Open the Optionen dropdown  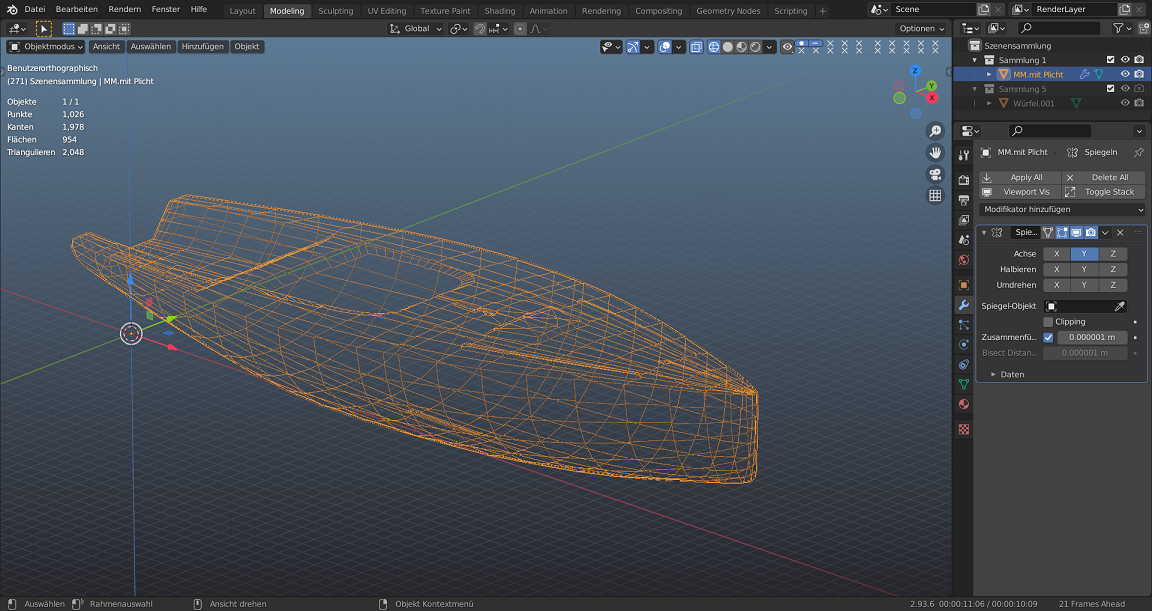click(x=922, y=29)
